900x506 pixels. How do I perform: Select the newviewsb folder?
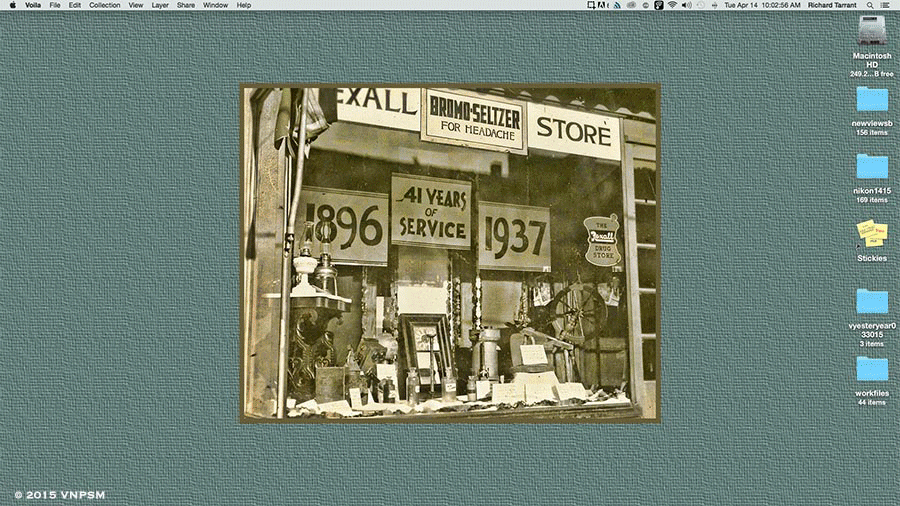point(872,100)
